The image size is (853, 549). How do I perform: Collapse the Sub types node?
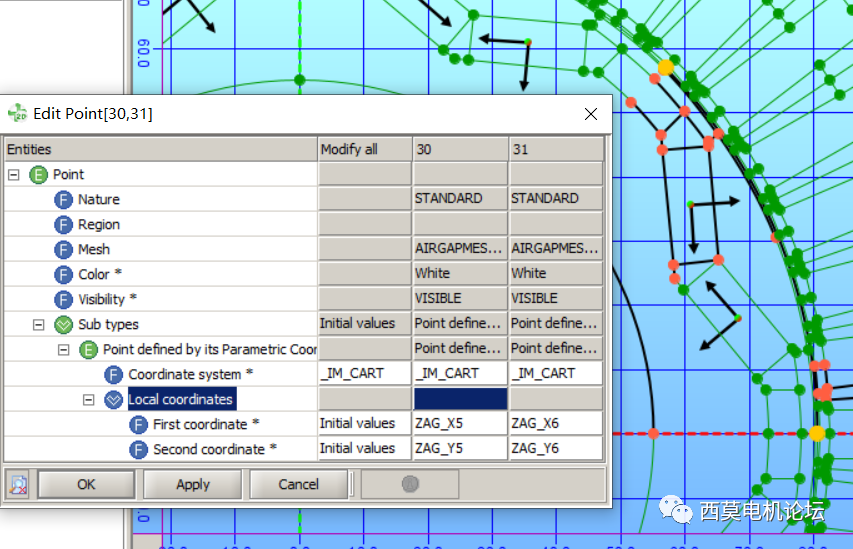click(x=39, y=324)
